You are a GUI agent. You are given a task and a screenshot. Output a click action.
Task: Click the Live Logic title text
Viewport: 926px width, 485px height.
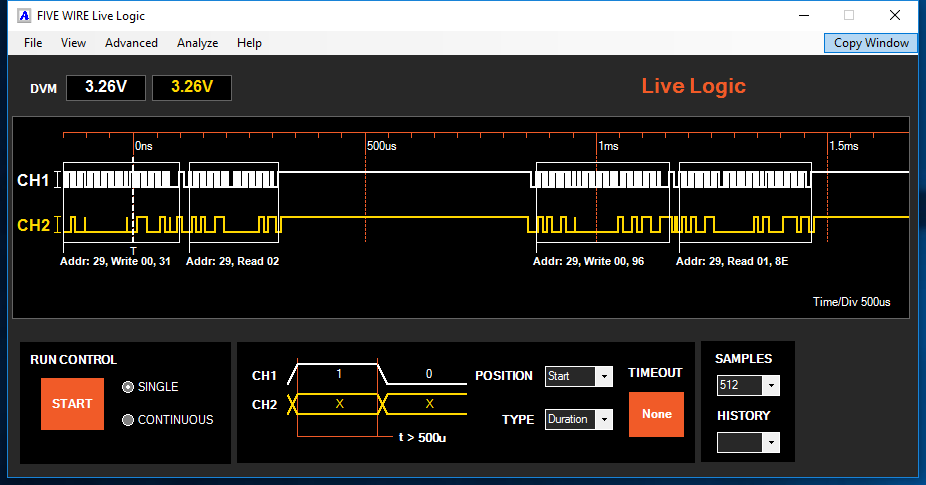pos(693,86)
